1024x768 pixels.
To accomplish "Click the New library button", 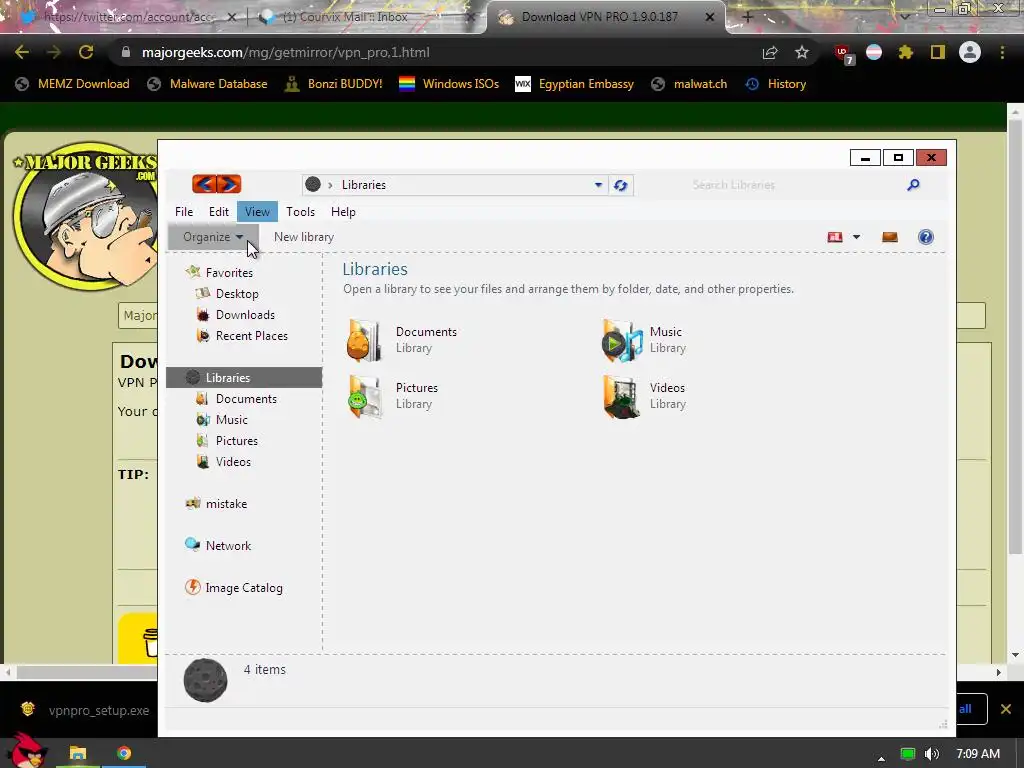I will 304,237.
